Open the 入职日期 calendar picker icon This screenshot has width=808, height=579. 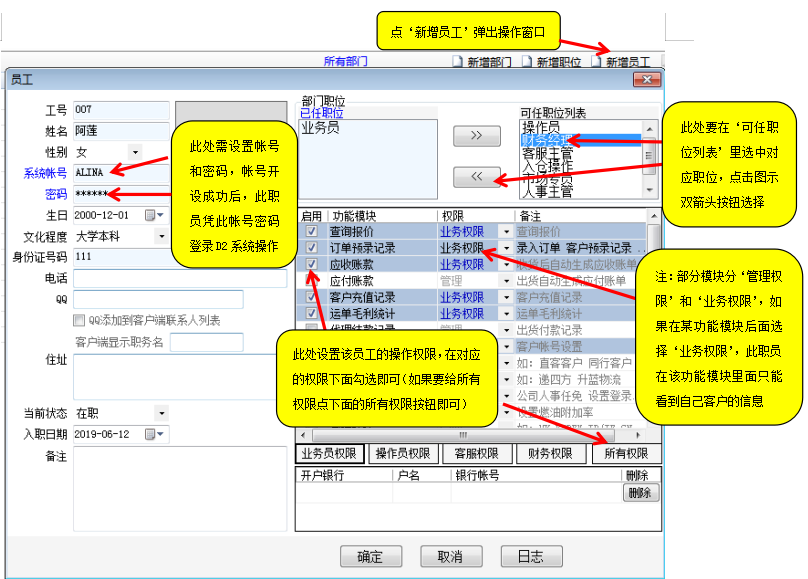pos(151,434)
